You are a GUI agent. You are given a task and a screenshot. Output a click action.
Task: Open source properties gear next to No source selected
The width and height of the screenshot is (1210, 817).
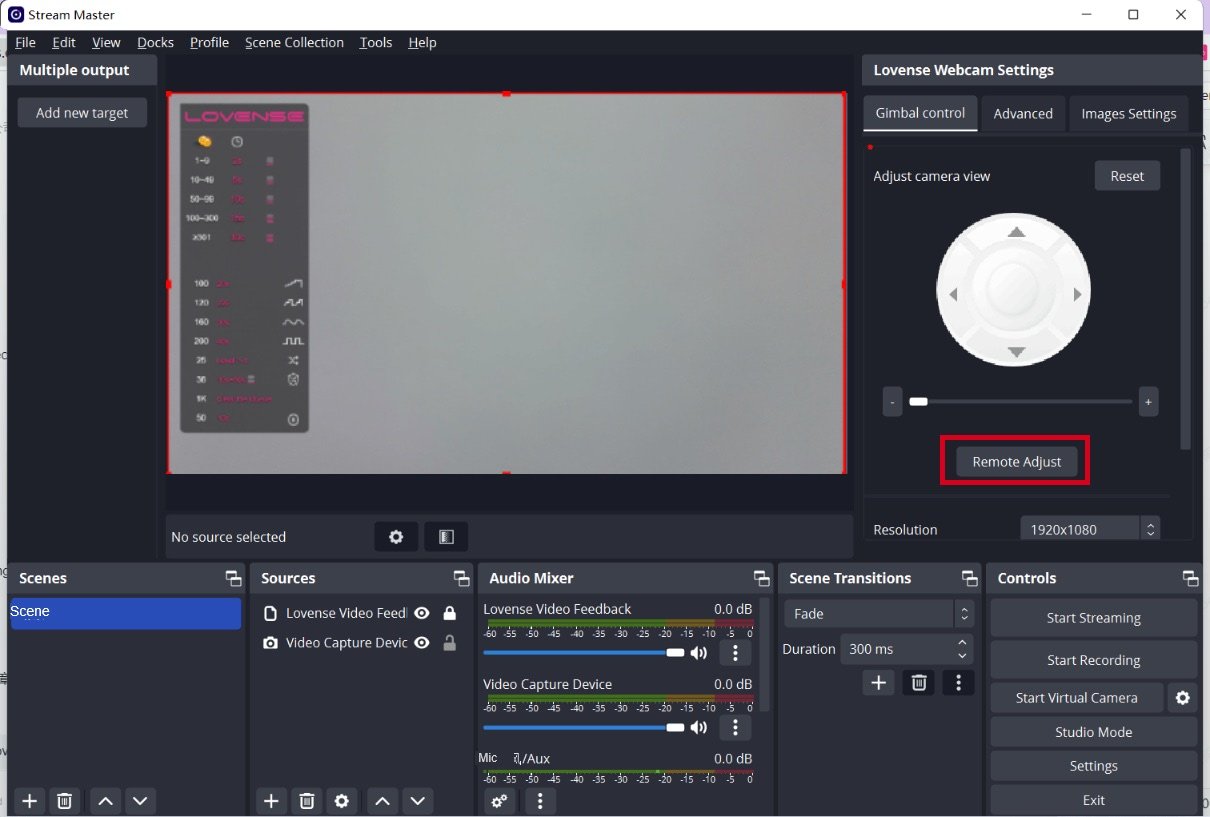[396, 537]
